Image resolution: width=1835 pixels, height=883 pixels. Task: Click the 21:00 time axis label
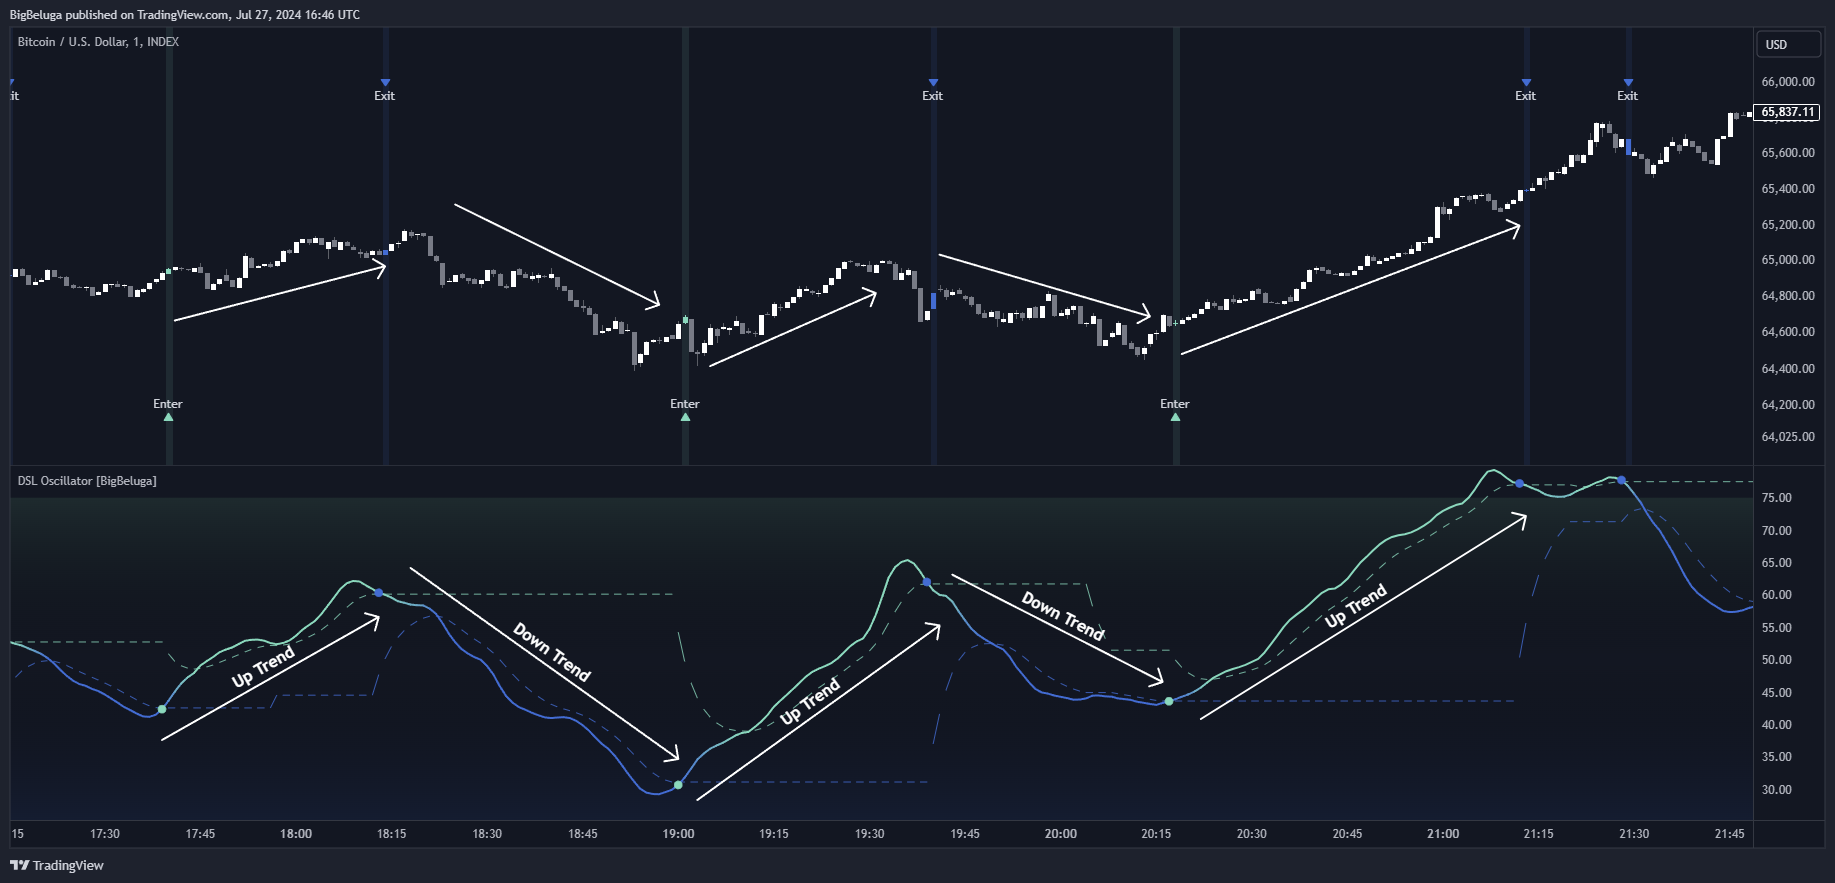pos(1443,834)
